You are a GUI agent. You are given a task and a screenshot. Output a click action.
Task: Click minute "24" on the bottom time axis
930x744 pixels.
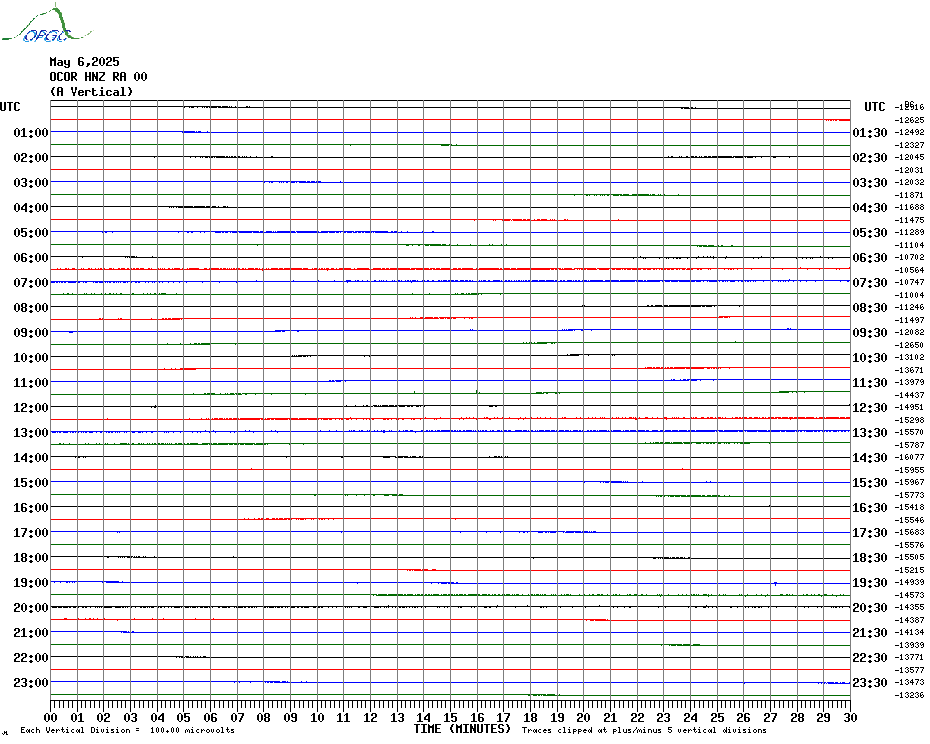(x=690, y=717)
